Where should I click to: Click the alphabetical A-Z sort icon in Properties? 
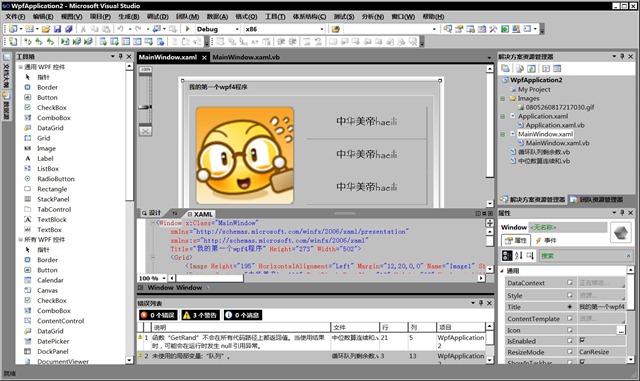coord(518,256)
